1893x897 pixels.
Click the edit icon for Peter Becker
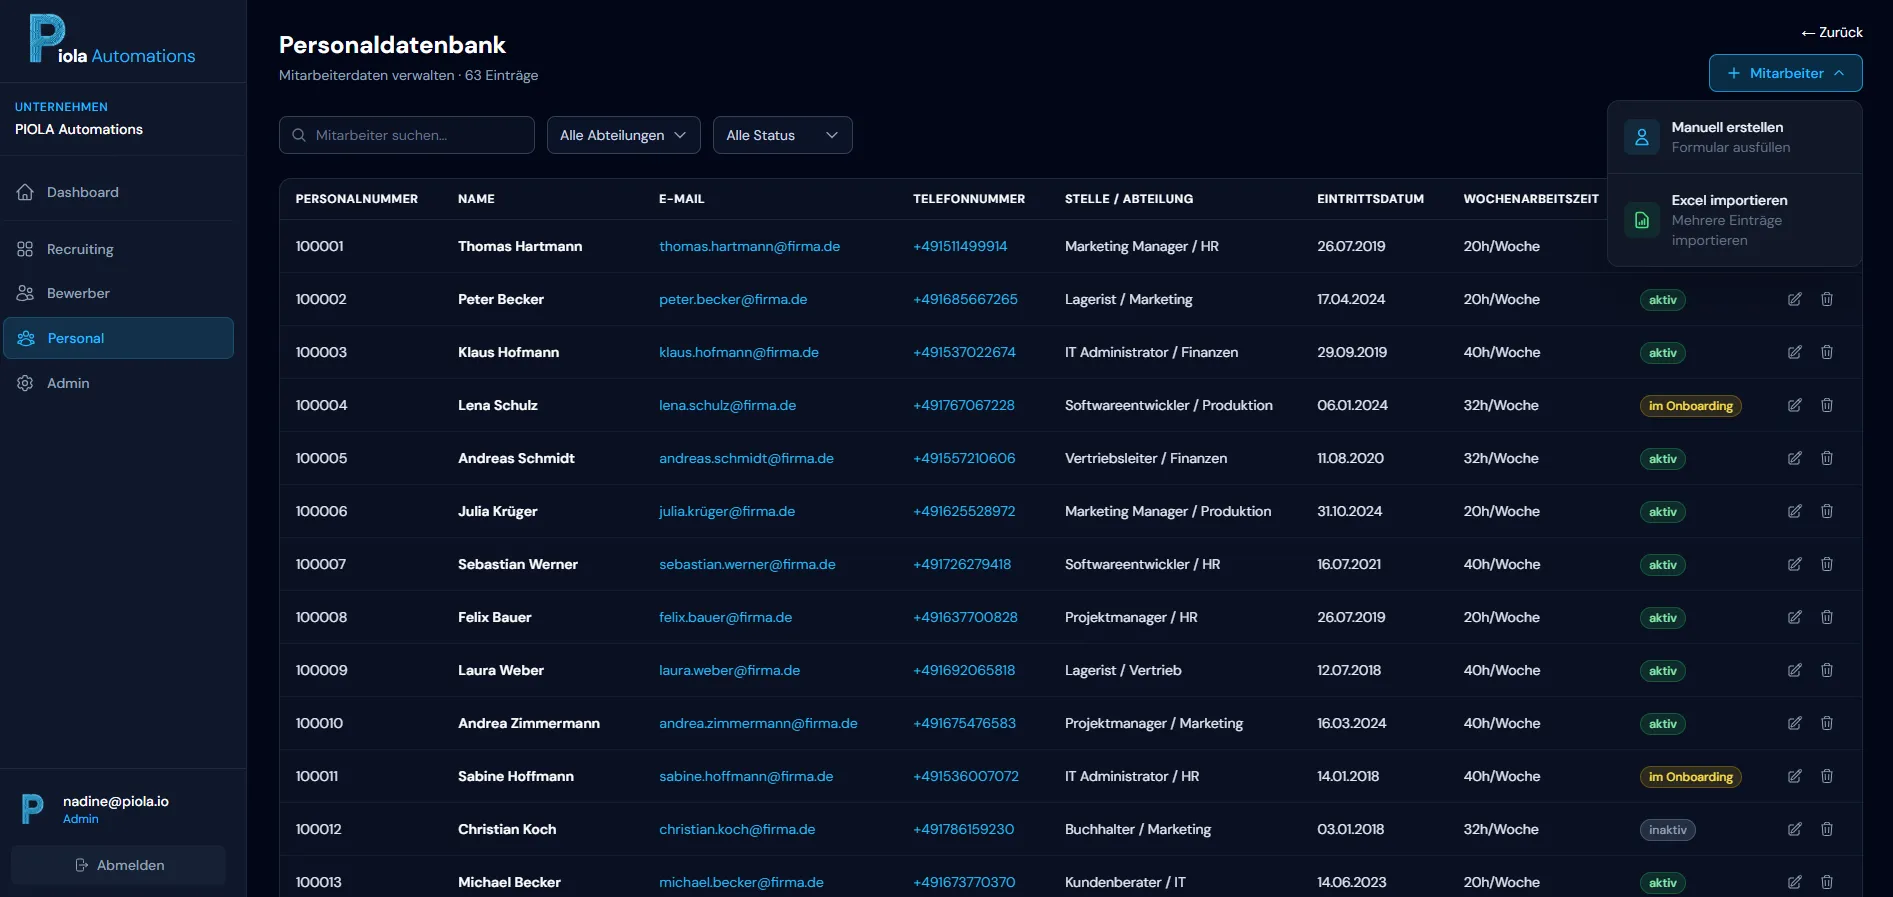click(x=1794, y=299)
